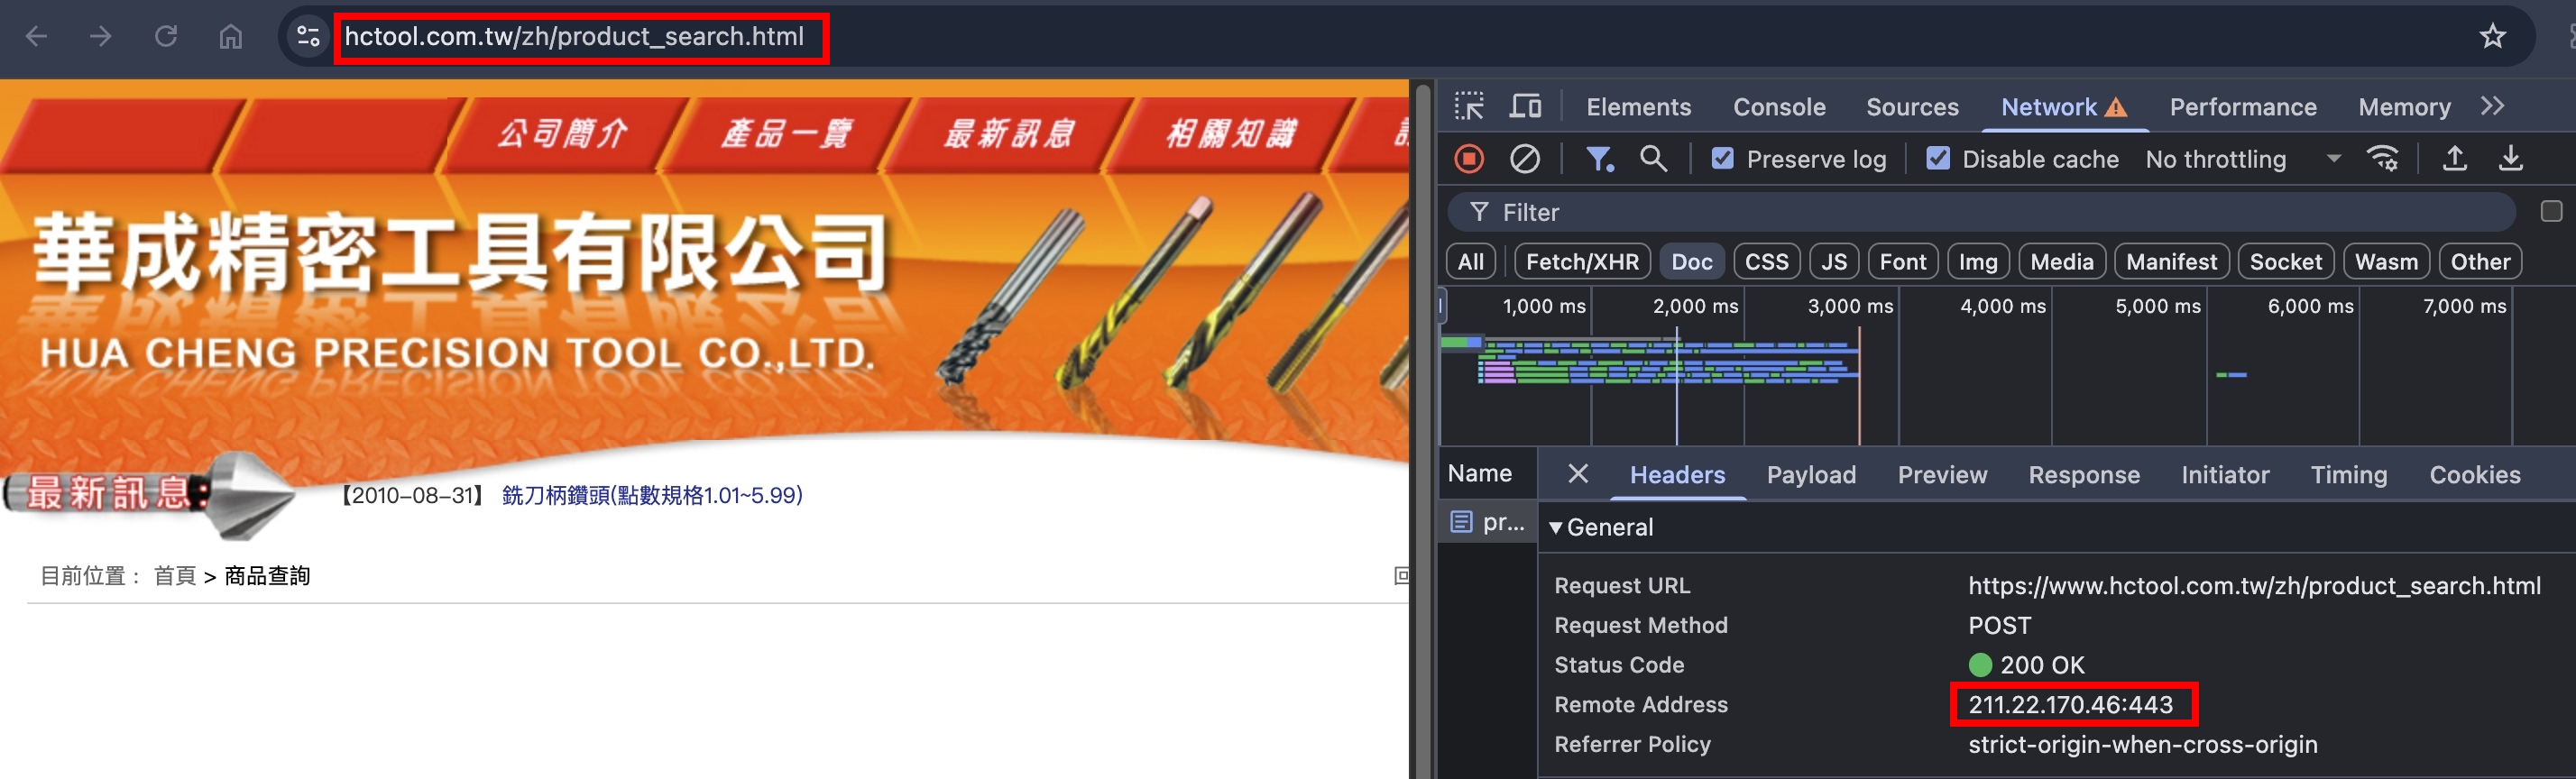Toggle the Preserve log checkbox
Viewport: 2576px width, 779px height.
click(1723, 159)
